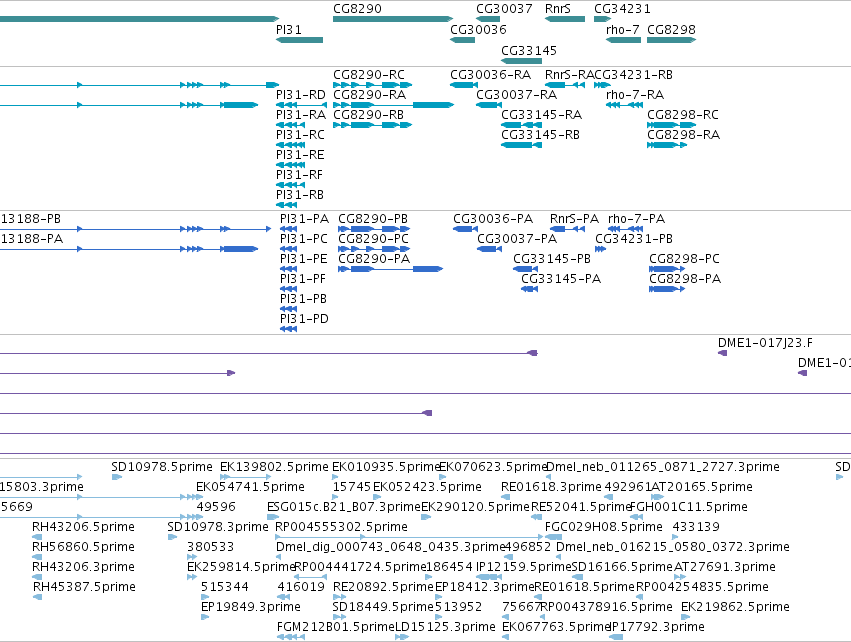851x642 pixels.
Task: Click transcript label CG8290-RB
Action: click(x=369, y=115)
